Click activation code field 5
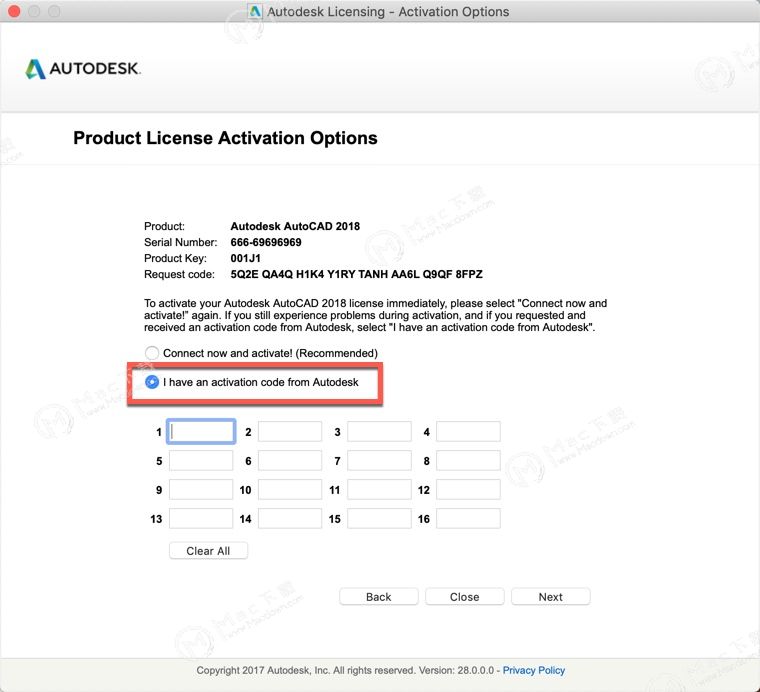 [x=201, y=461]
